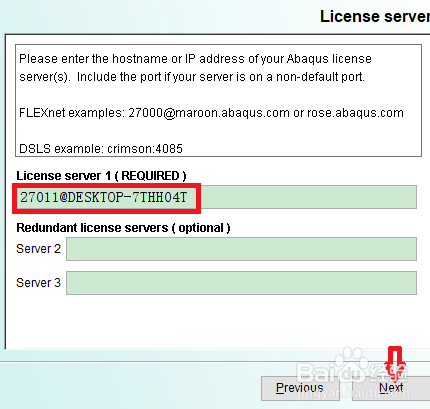This screenshot has height=409, width=430.
Task: Select the DSLS example crimson:4085 line
Action: pos(101,148)
